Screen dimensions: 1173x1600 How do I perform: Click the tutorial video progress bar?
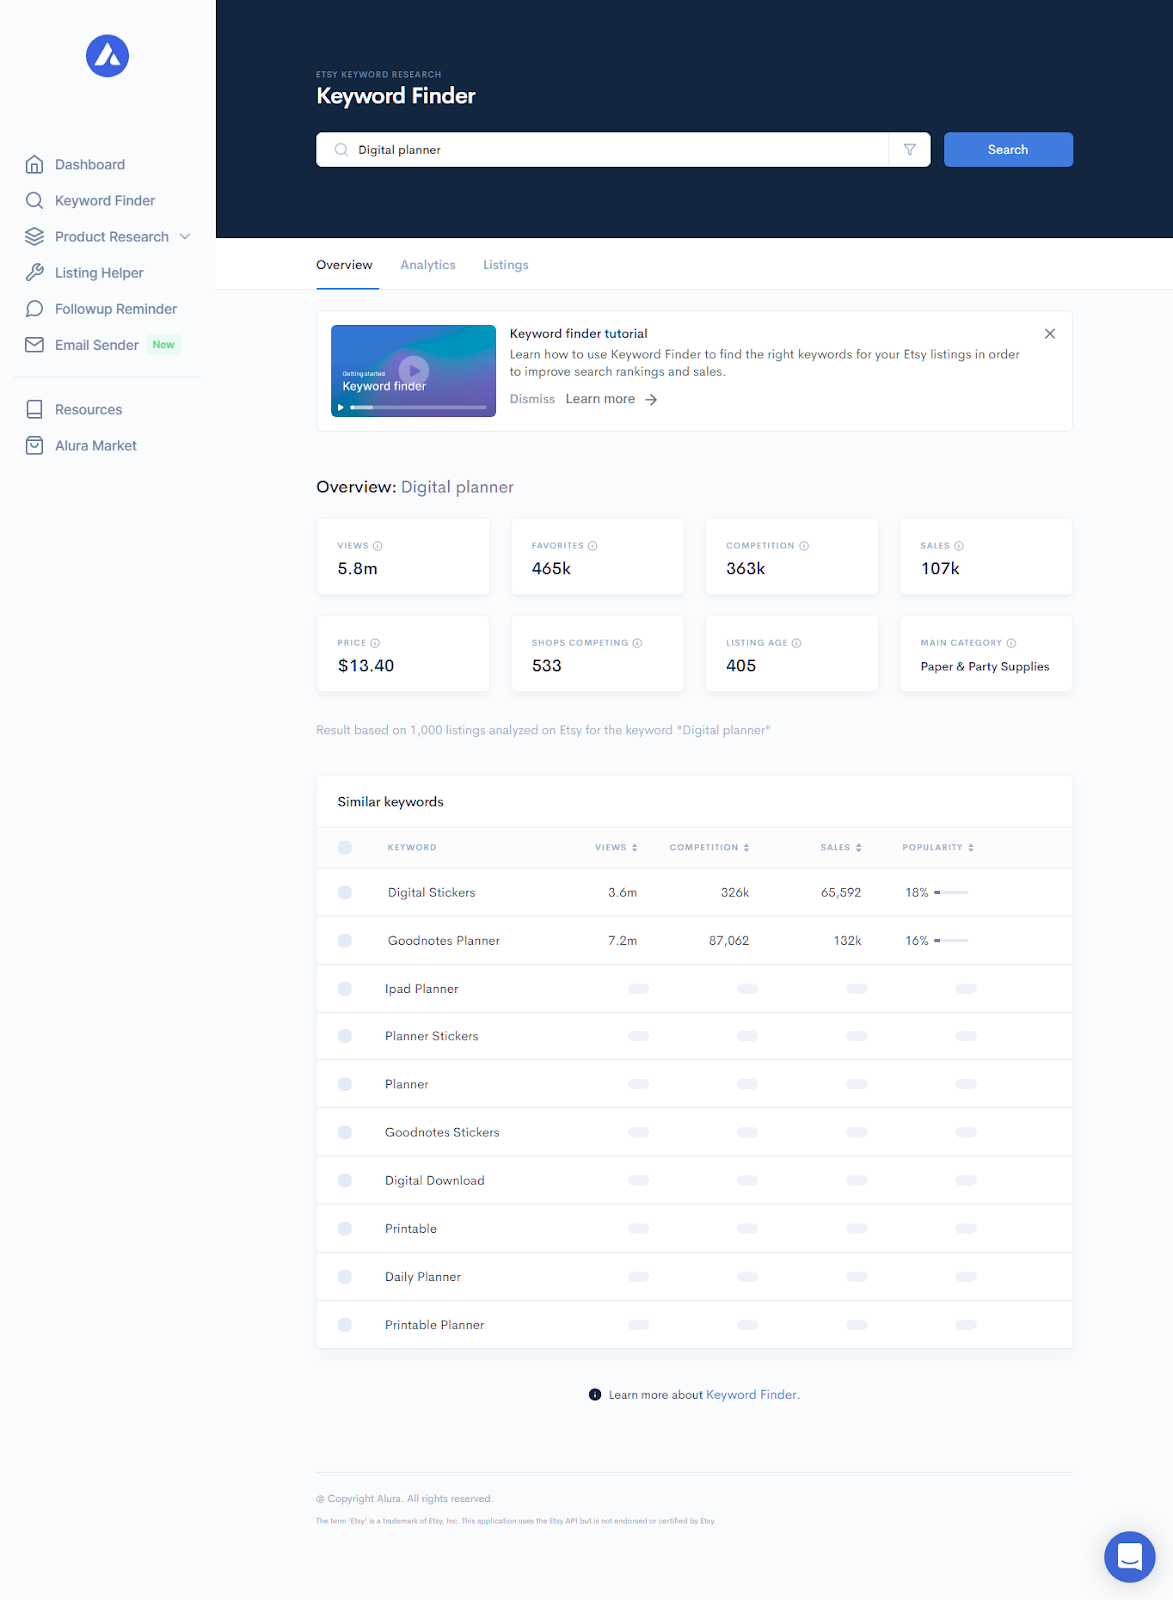418,407
